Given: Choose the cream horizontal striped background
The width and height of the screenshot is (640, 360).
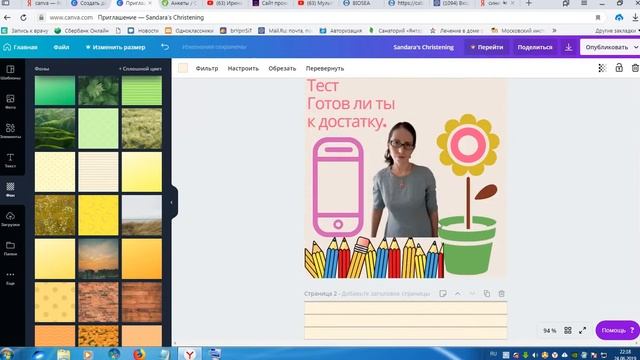Looking at the screenshot, I should coord(98,172).
